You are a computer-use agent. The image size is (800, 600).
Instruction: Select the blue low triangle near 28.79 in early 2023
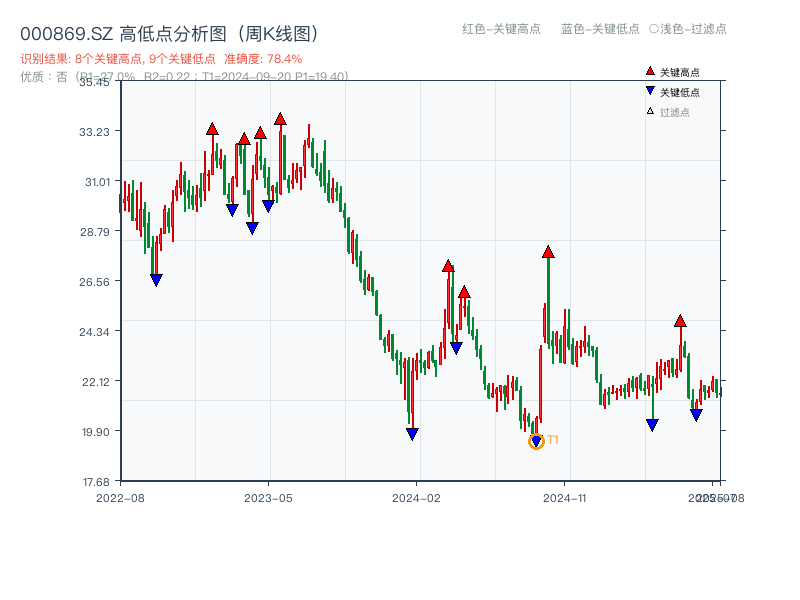tap(252, 228)
